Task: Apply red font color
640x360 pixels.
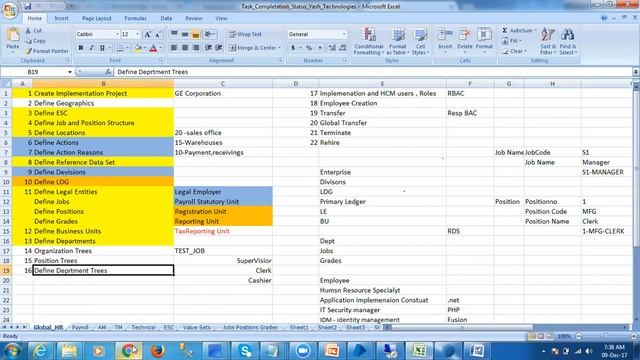Action: (x=153, y=48)
